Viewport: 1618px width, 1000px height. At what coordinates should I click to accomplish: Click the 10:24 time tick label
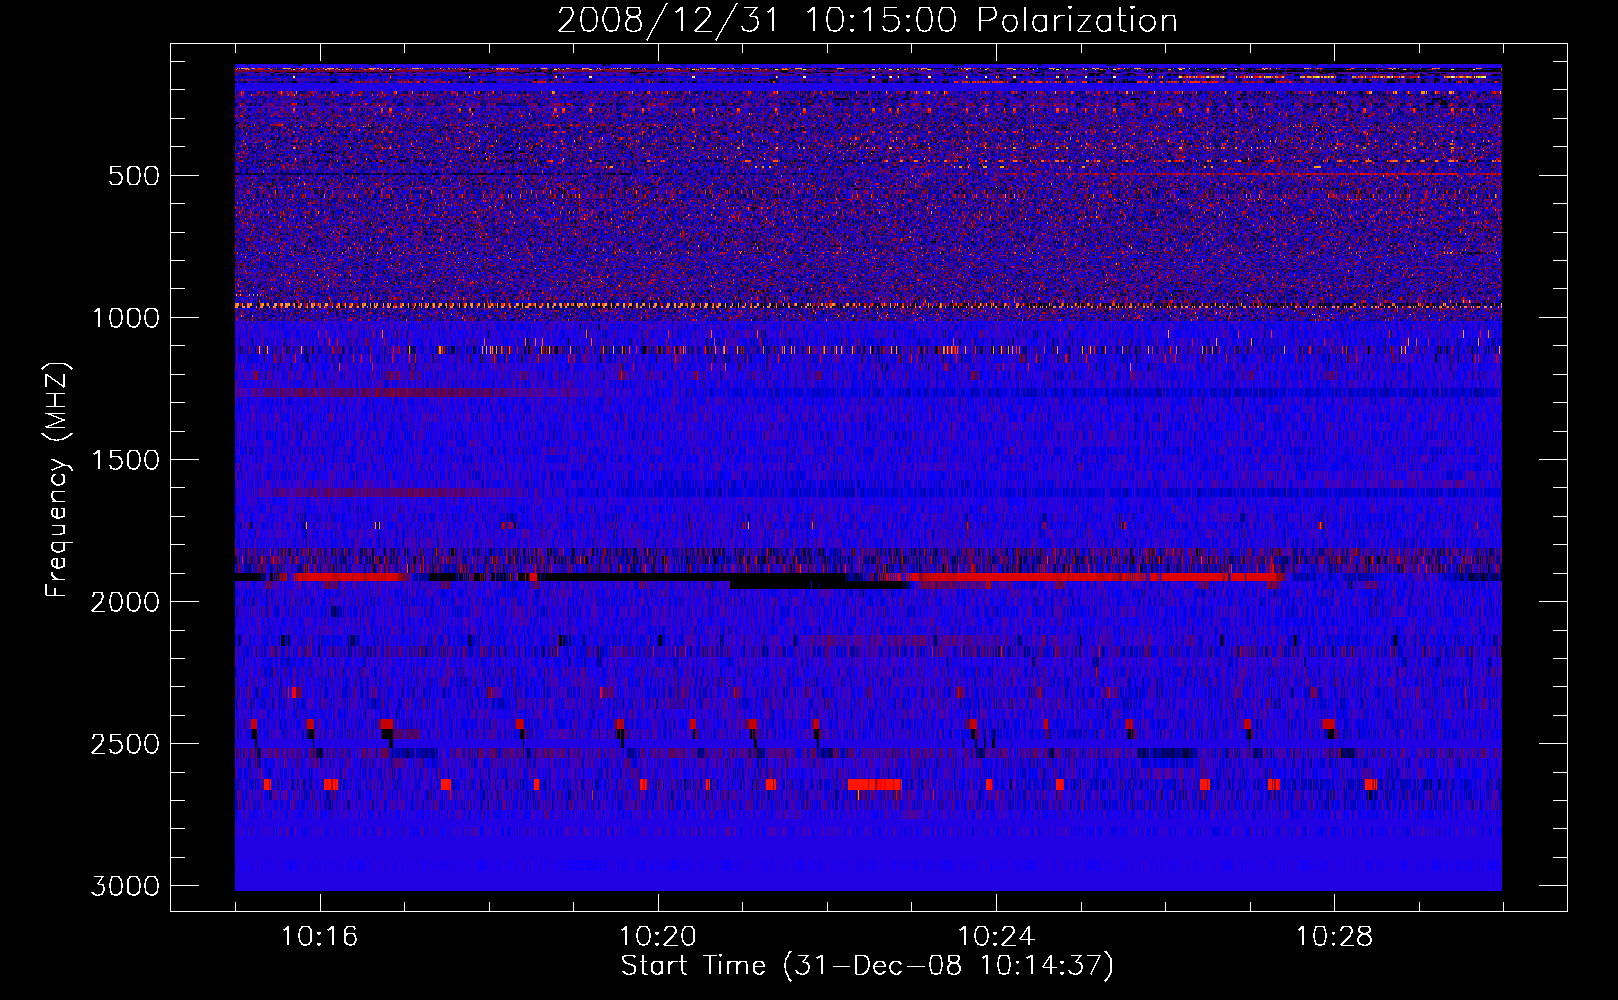(996, 937)
